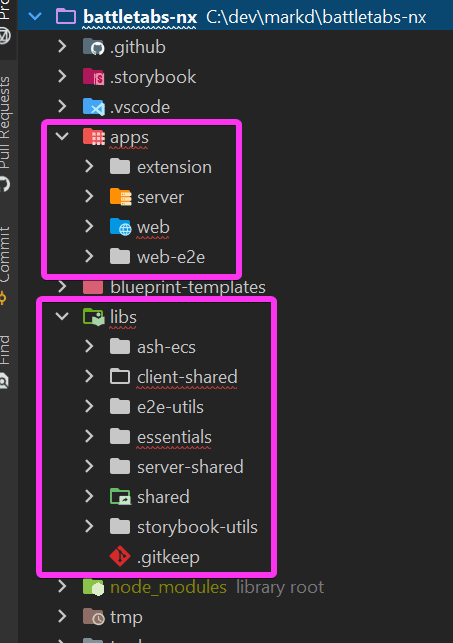
Task: Select the .gitkeep file git icon
Action: pyautogui.click(x=120, y=556)
